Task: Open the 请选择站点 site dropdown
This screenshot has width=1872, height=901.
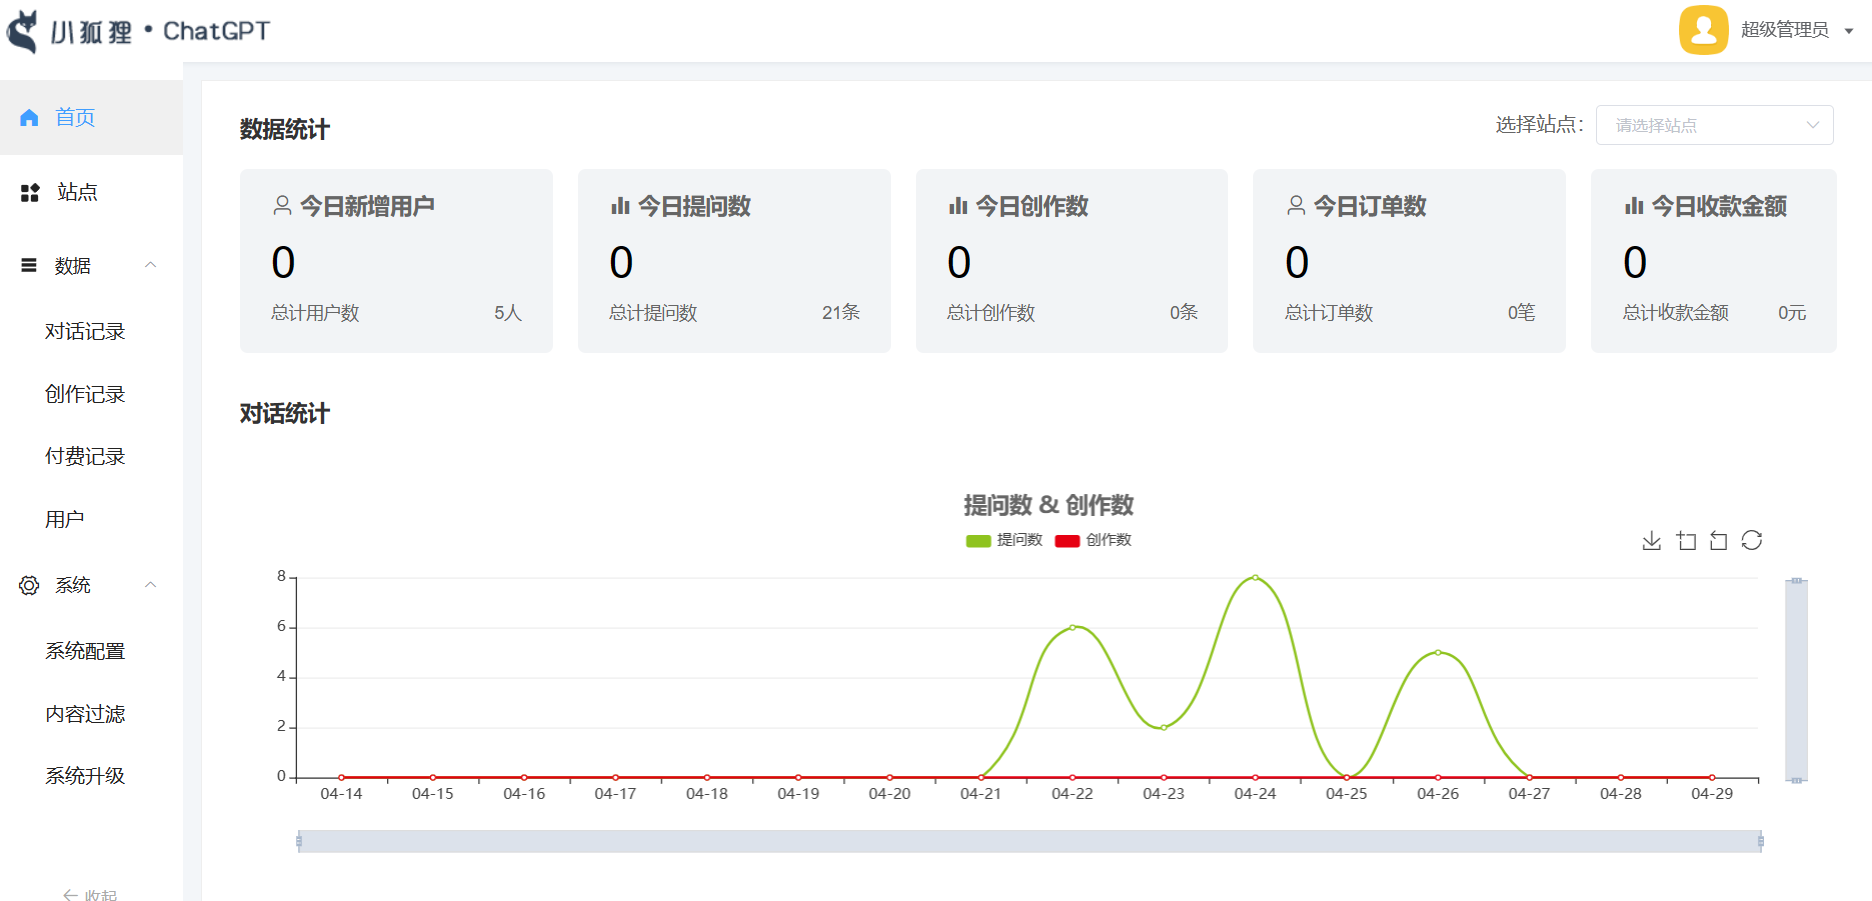Action: tap(1714, 125)
